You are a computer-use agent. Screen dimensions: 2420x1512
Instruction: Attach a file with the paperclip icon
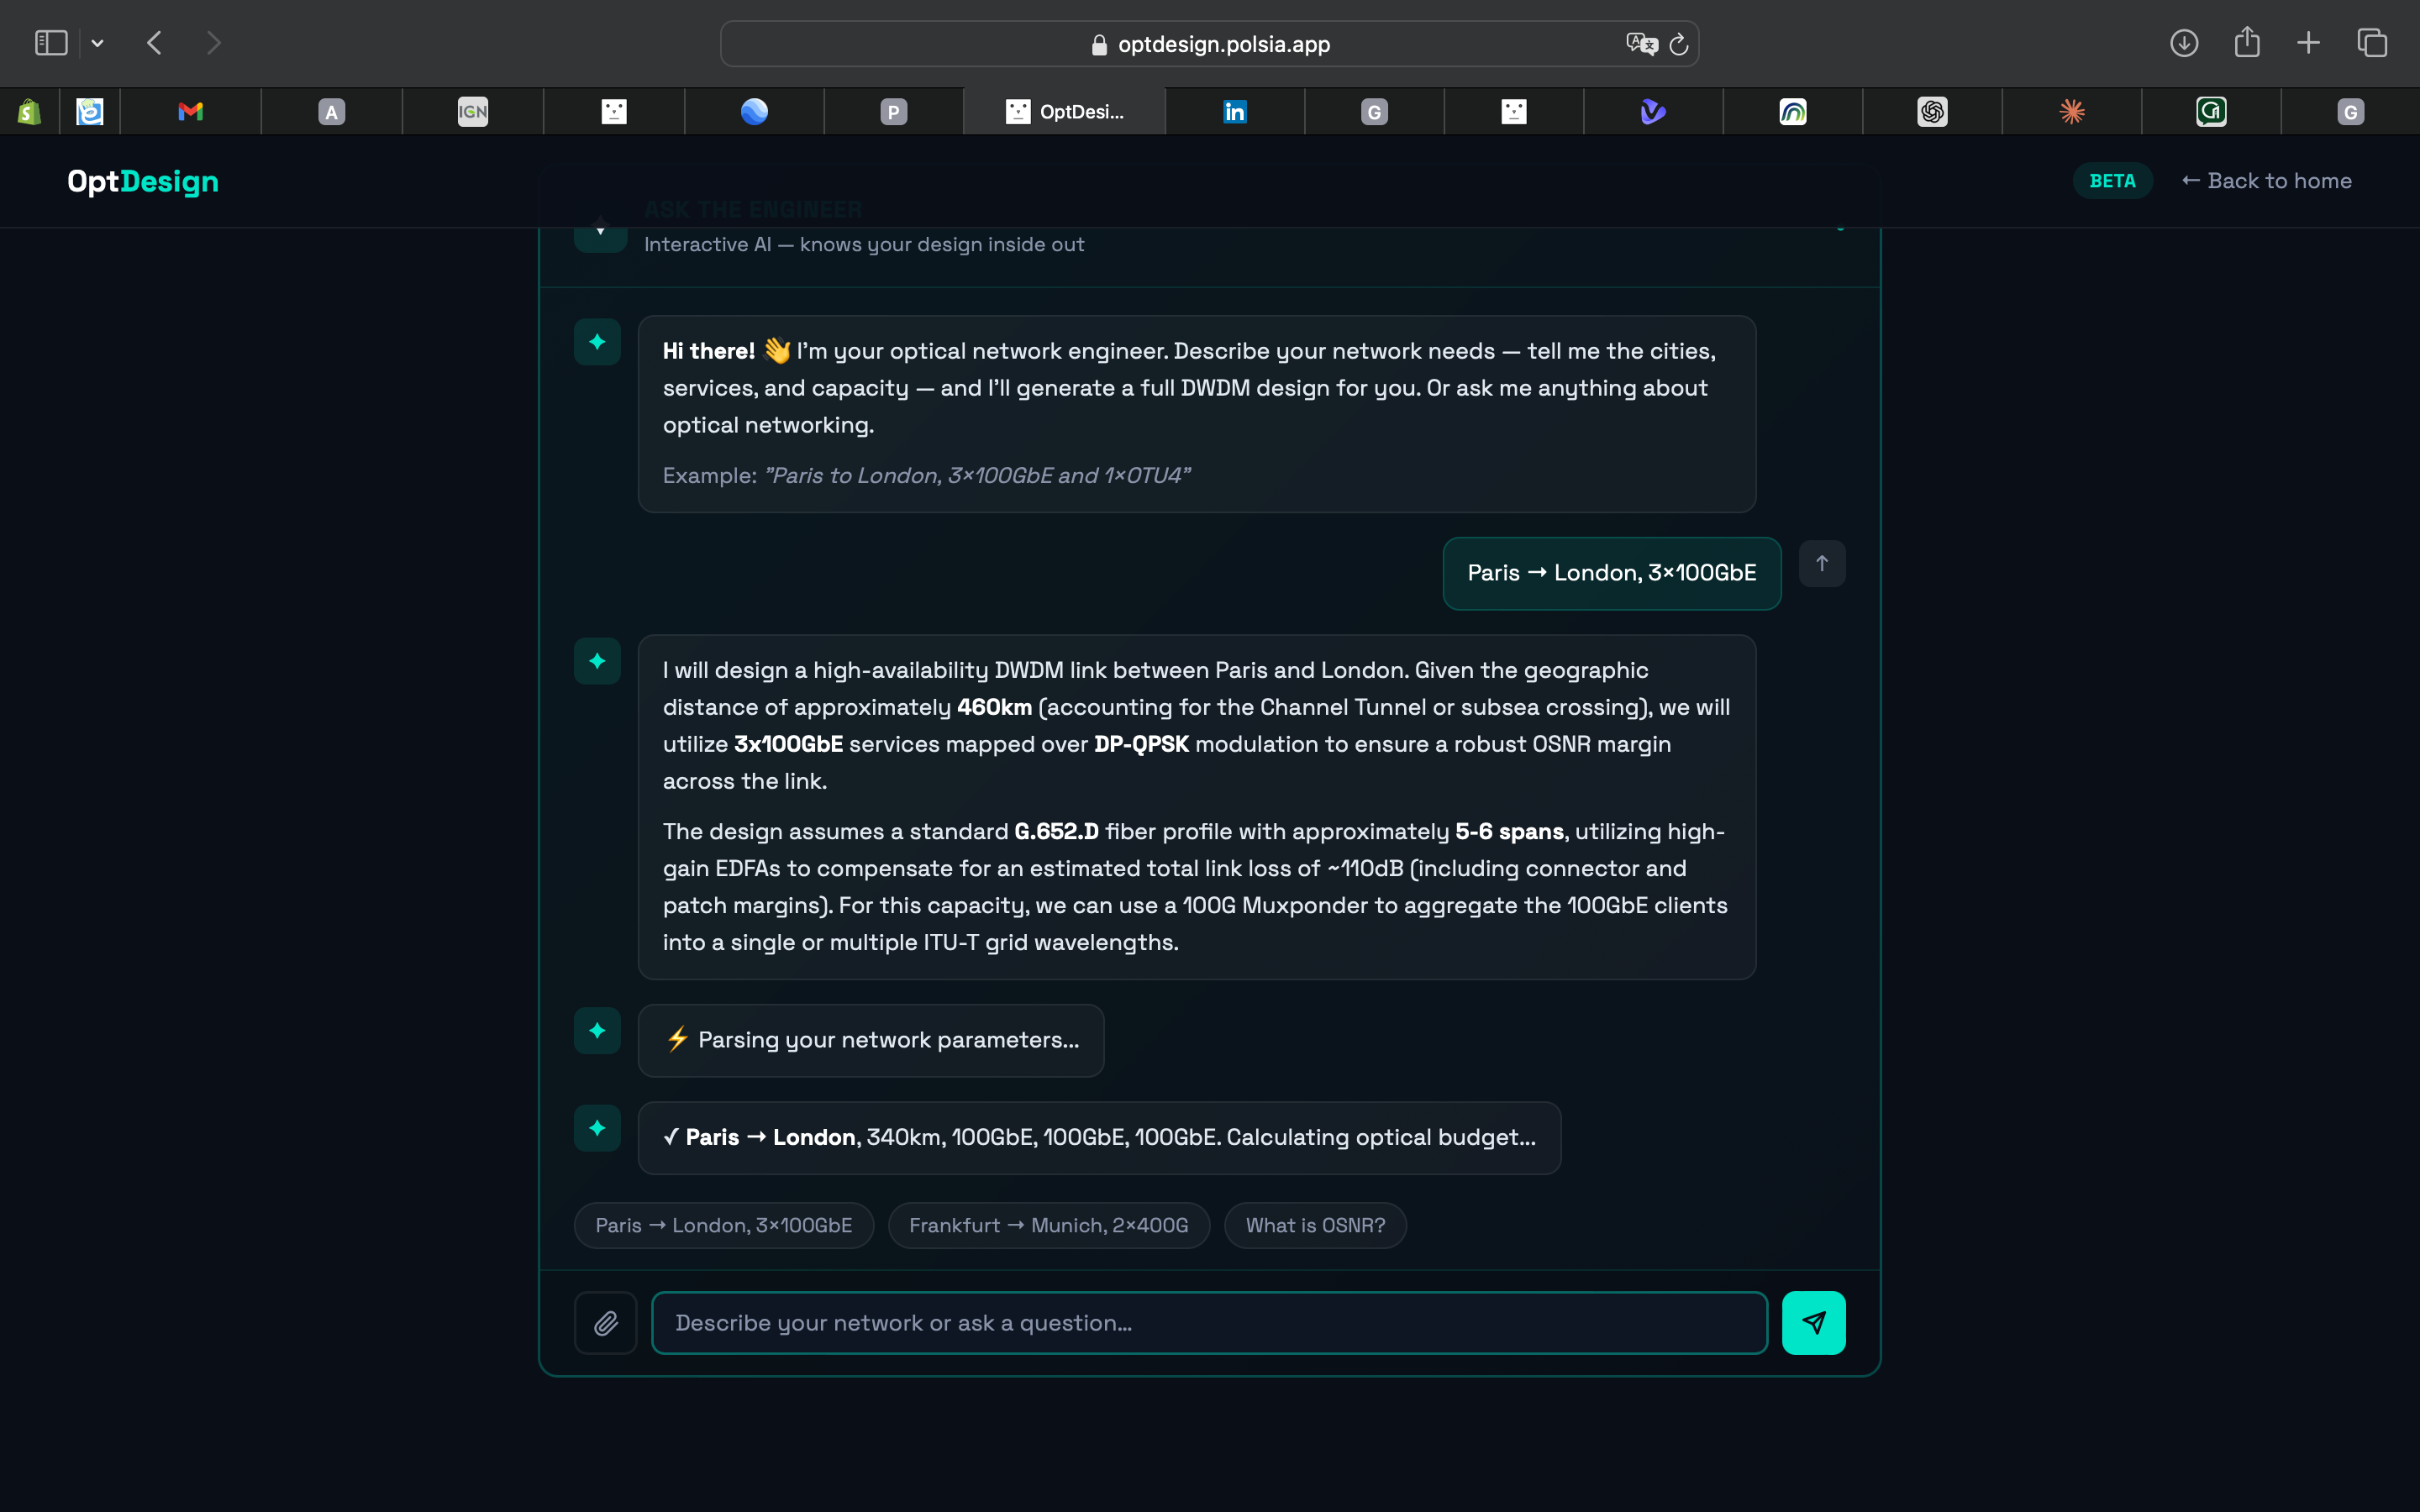(x=606, y=1323)
